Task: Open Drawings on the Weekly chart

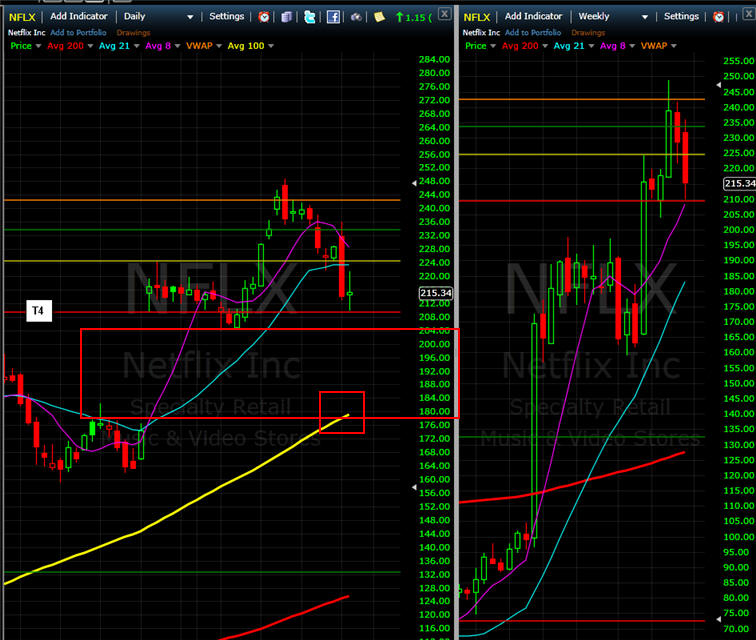Action: pos(588,33)
